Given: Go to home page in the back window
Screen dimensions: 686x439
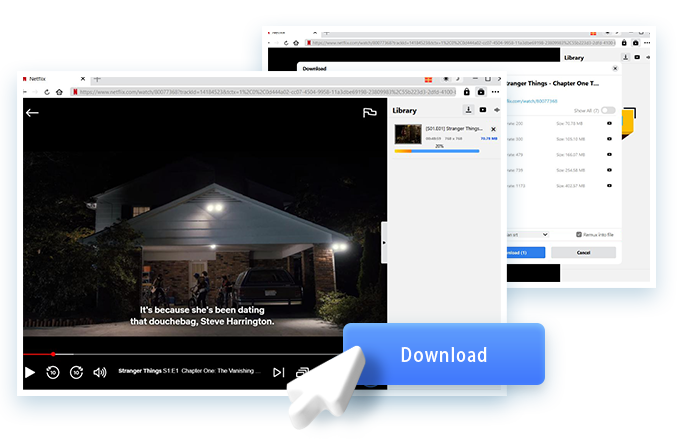Looking at the screenshot, I should click(296, 43).
